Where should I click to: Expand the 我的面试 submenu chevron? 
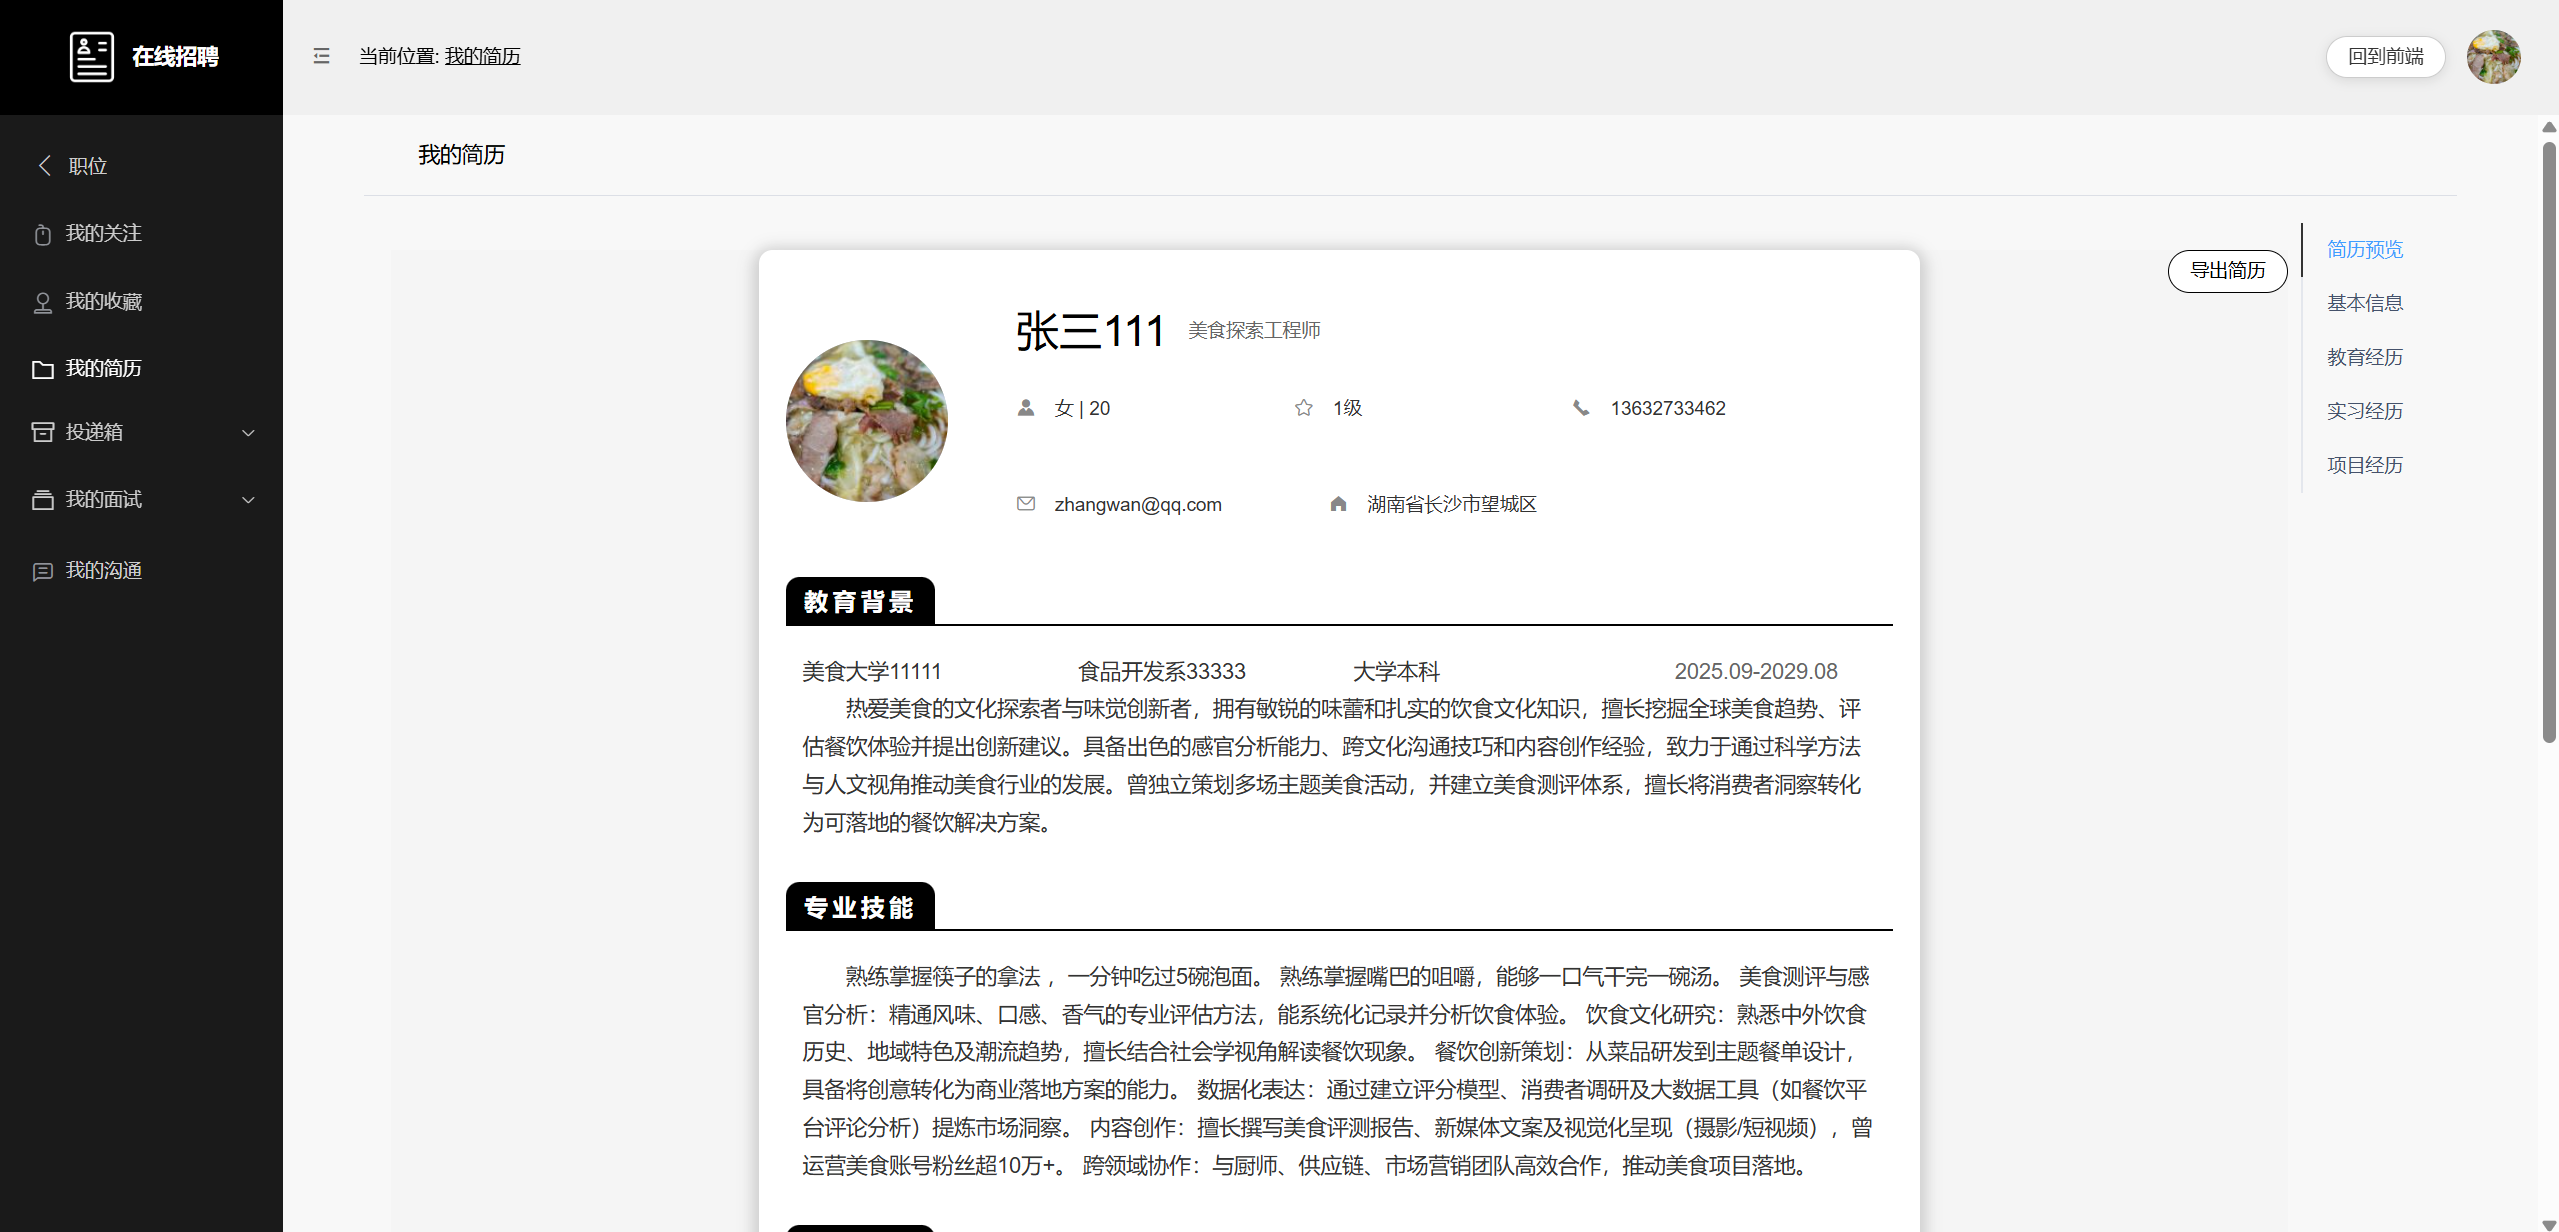pyautogui.click(x=248, y=500)
